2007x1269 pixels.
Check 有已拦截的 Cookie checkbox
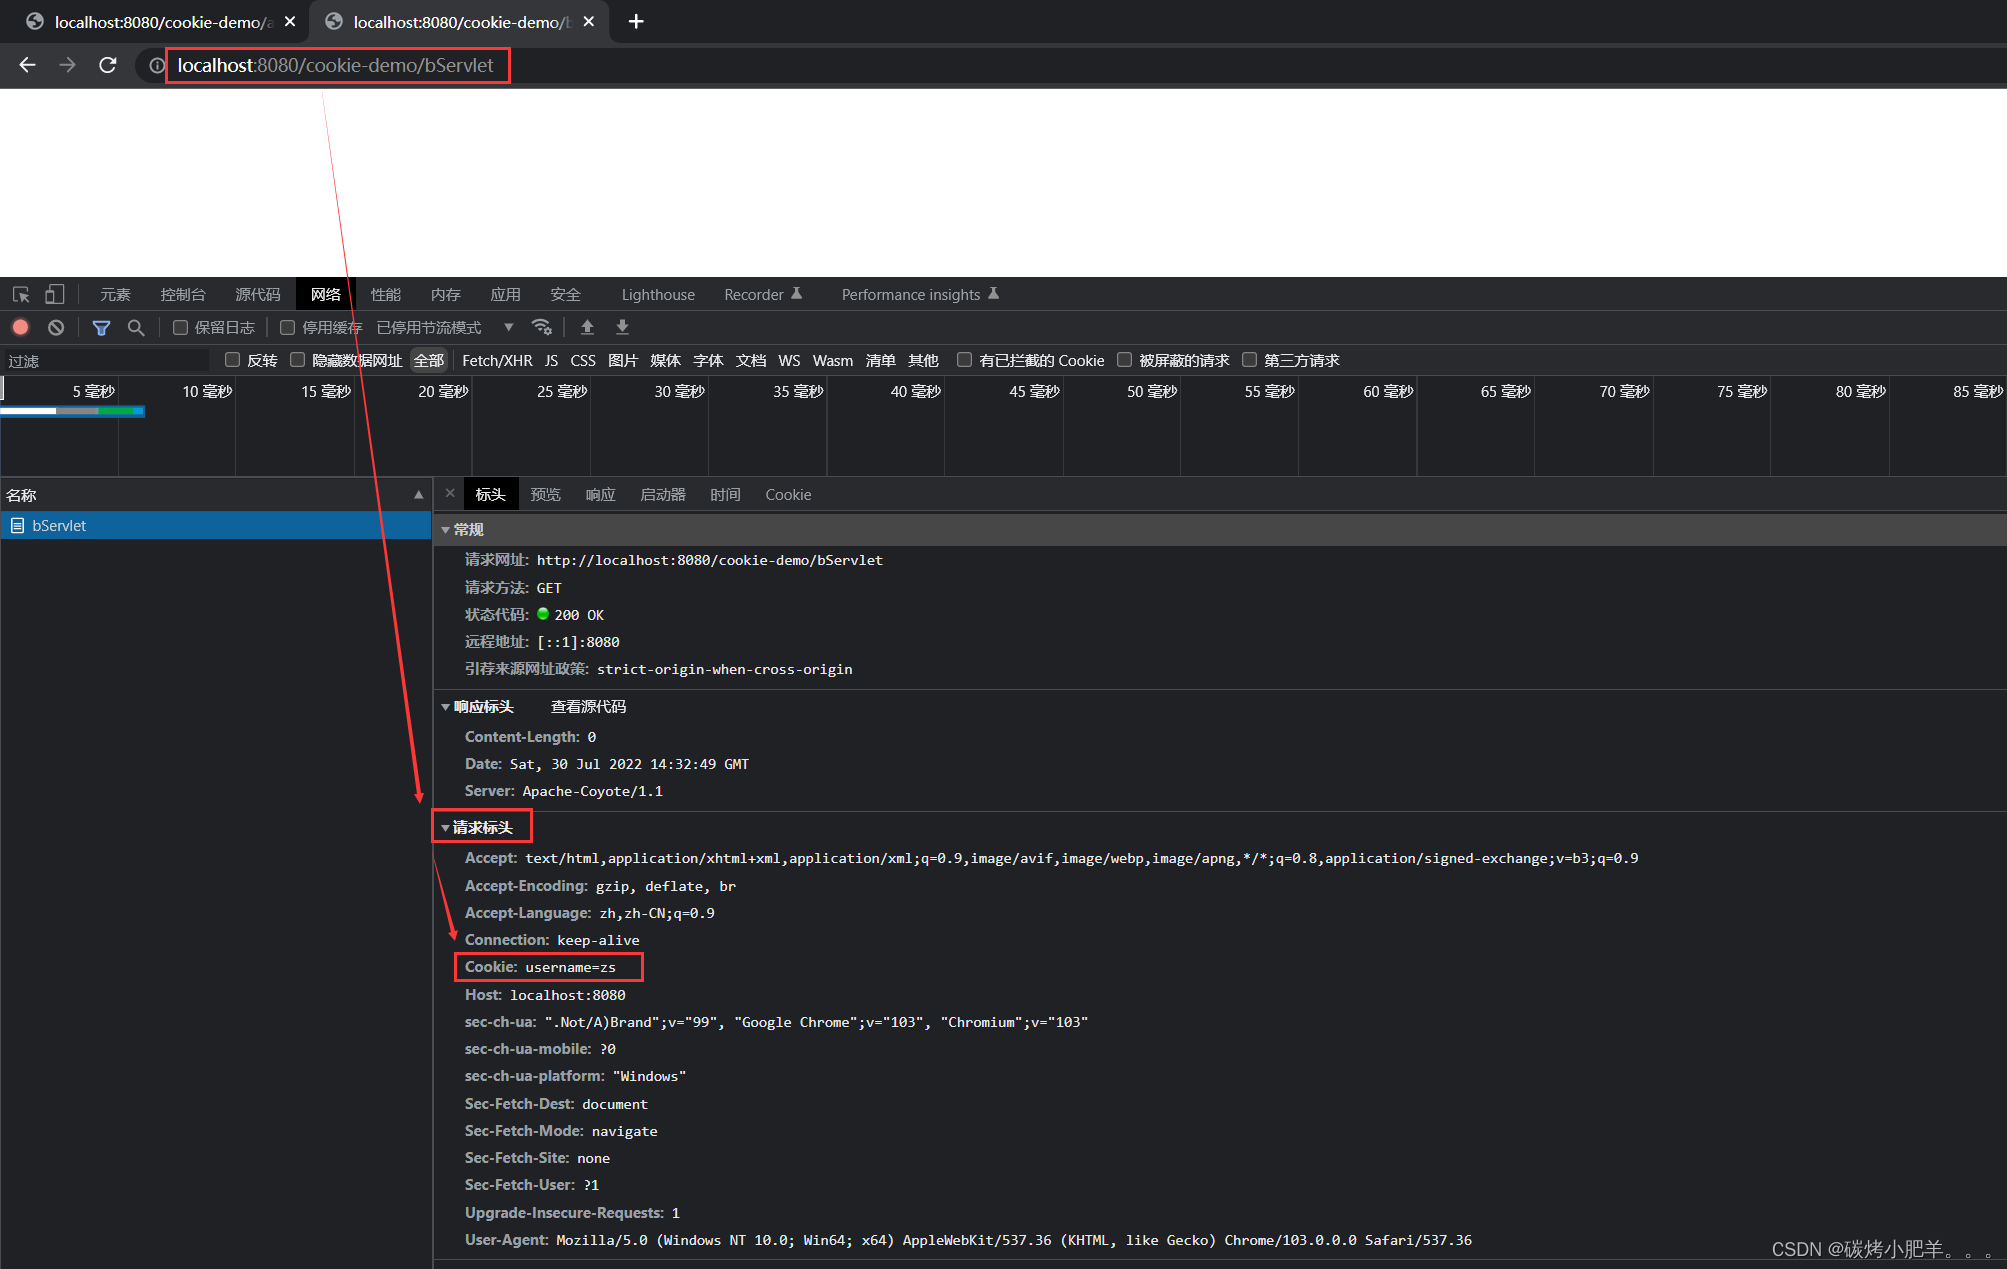pos(964,360)
